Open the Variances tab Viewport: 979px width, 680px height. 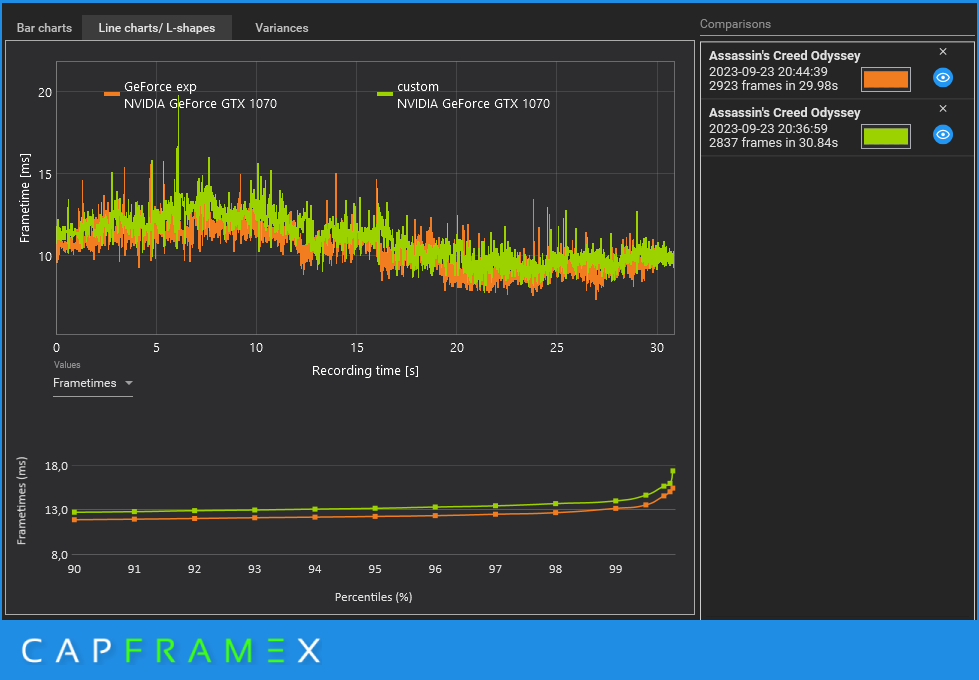[x=282, y=28]
